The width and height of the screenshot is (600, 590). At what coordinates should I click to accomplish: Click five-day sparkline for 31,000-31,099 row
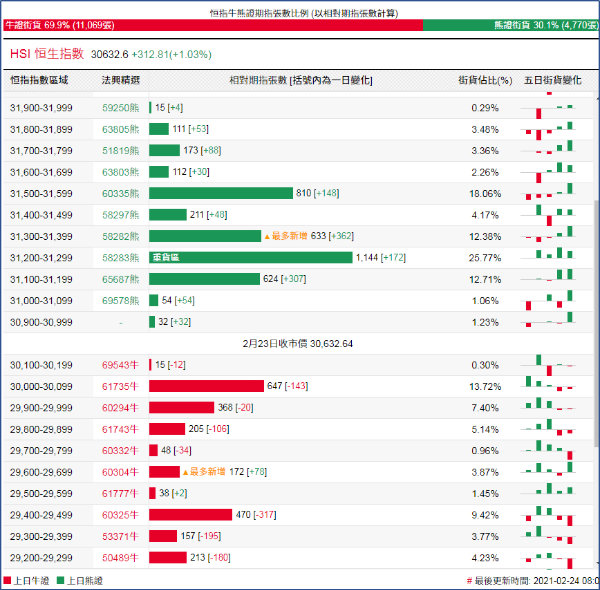coord(549,300)
